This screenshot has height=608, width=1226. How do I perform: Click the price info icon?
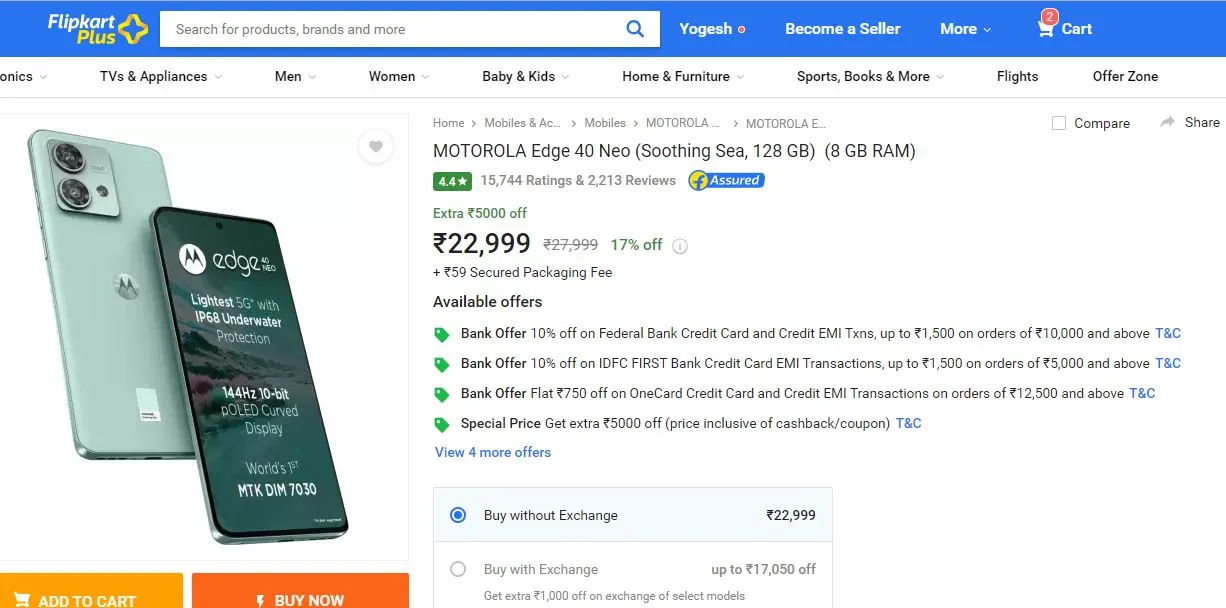[x=680, y=246]
